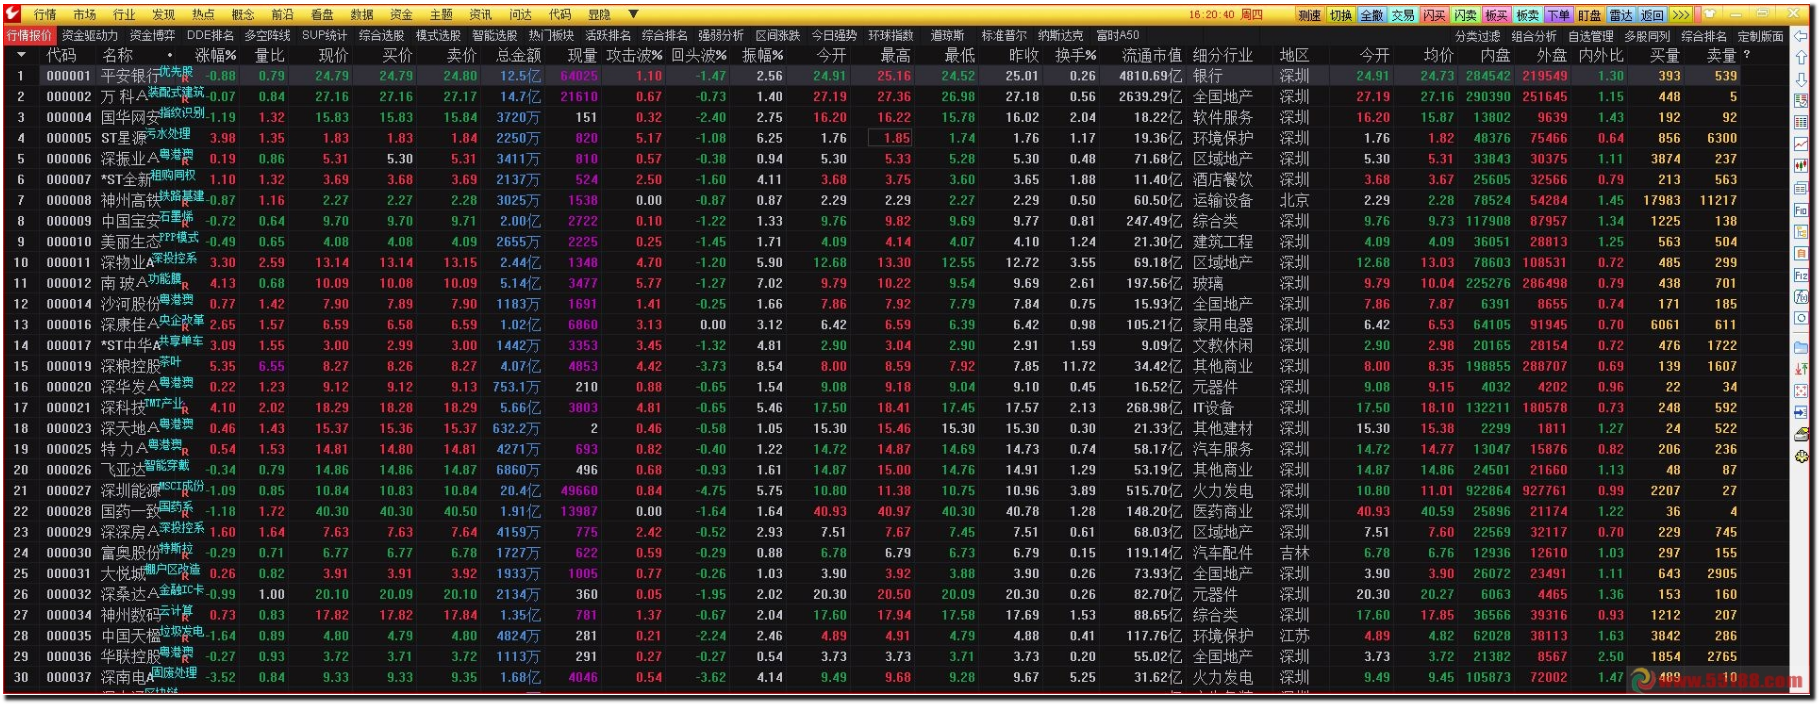Viewport: 1820px width, 704px height.
Task: Open the 问达 menu
Action: (520, 14)
